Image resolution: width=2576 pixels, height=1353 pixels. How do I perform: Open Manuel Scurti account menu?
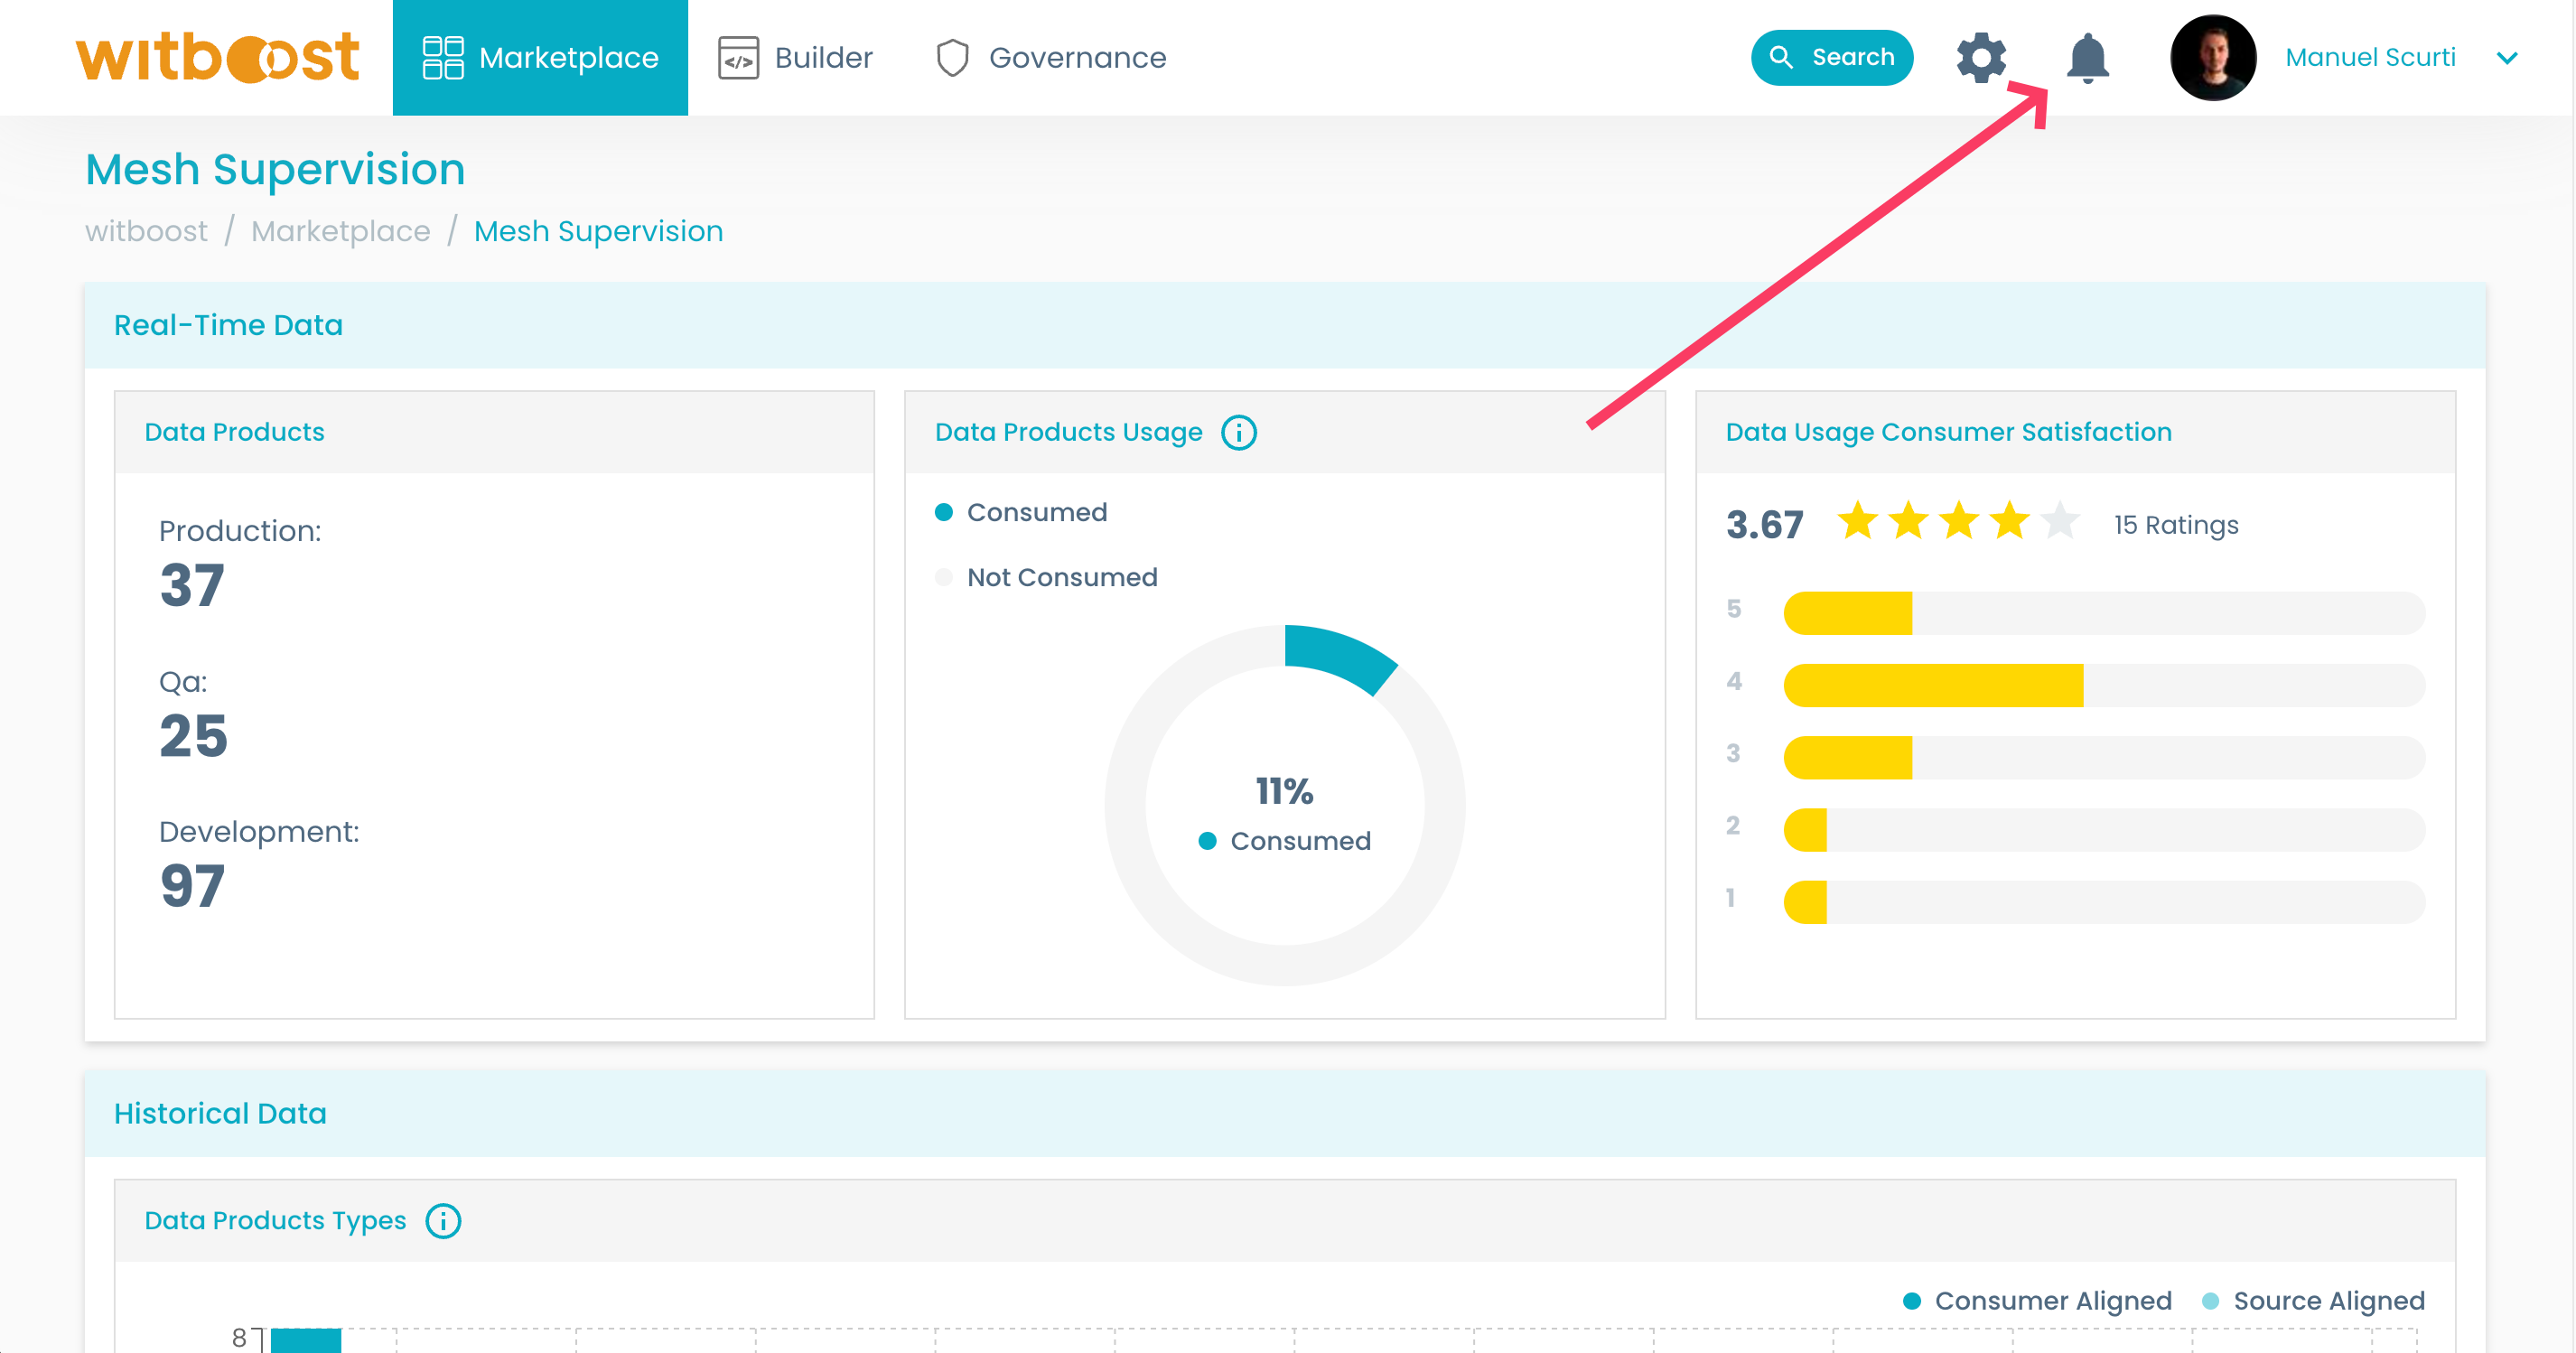click(2369, 58)
